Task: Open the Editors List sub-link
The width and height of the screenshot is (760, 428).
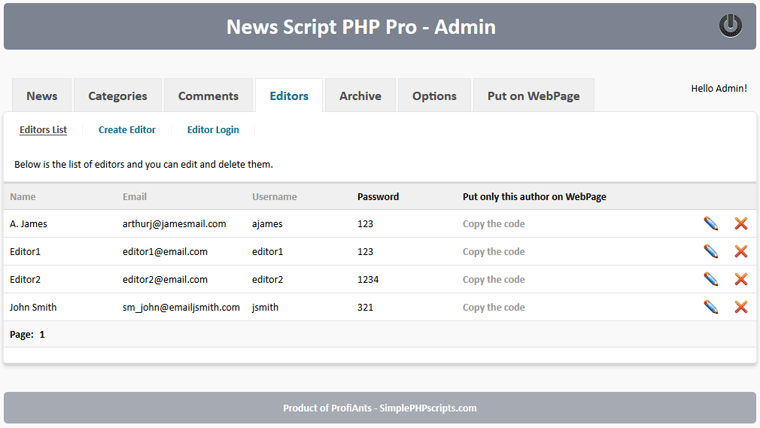Action: (x=43, y=129)
